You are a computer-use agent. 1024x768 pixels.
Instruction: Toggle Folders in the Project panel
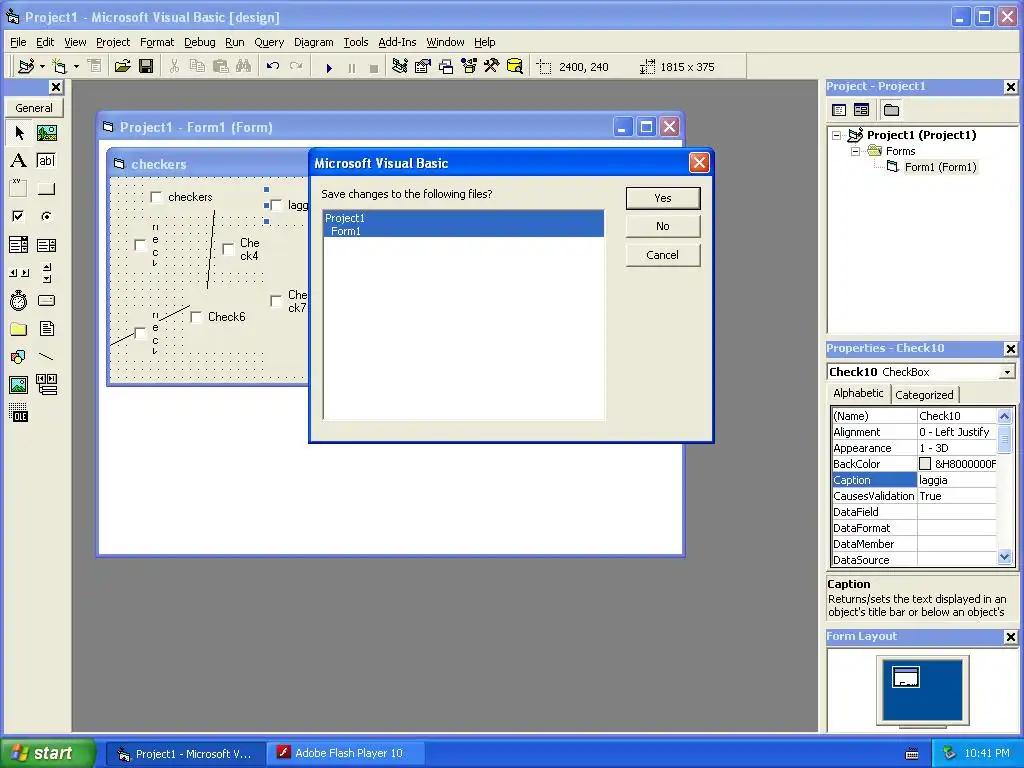click(891, 110)
